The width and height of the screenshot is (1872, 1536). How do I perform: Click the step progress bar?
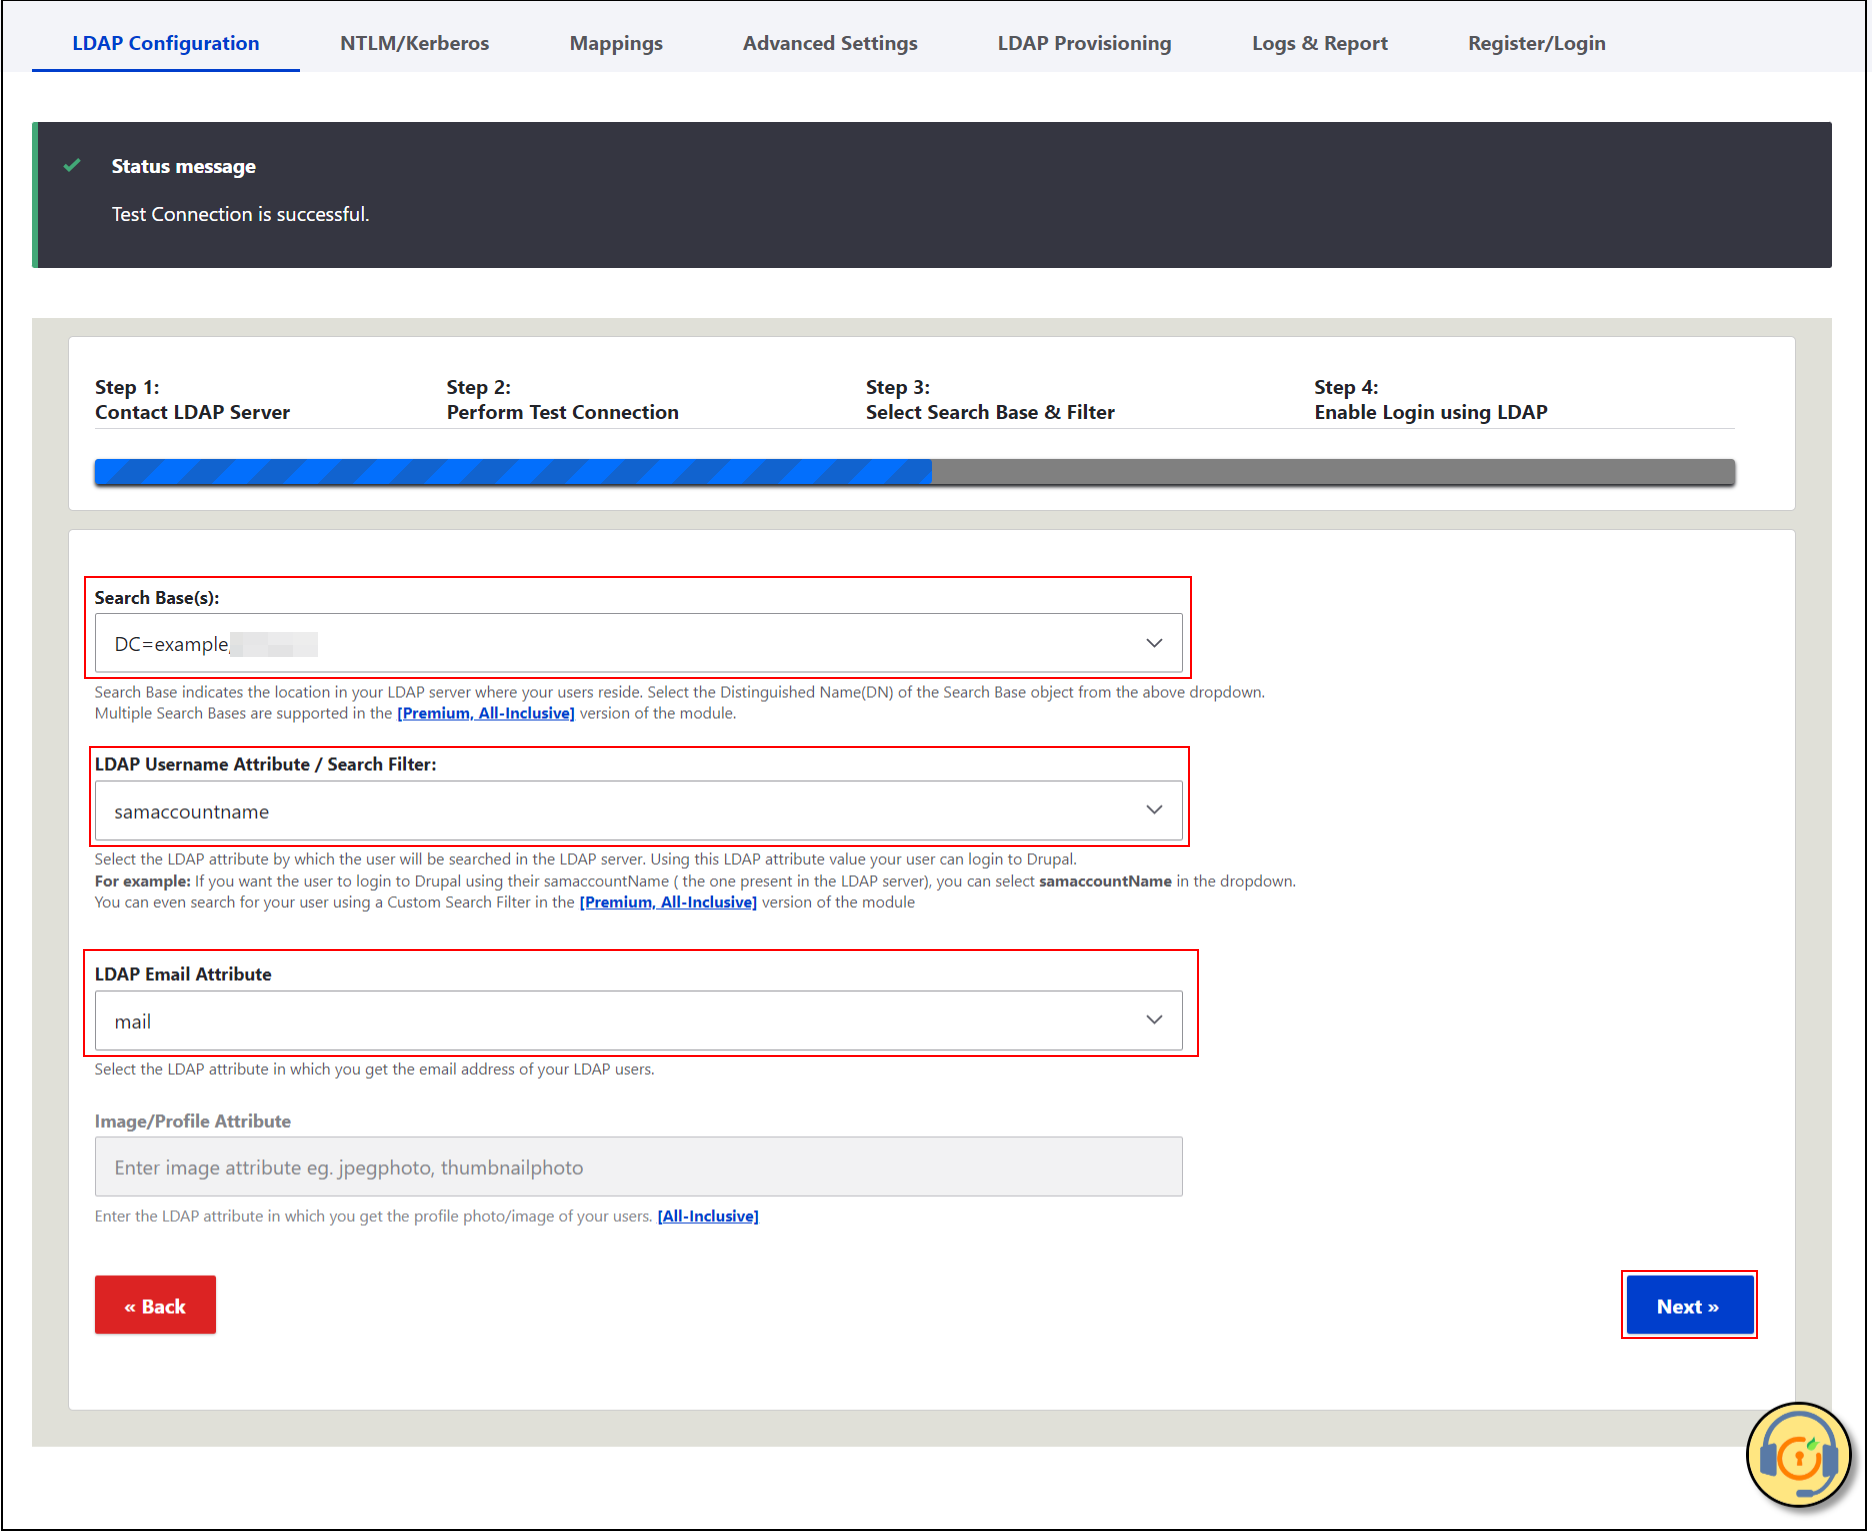(914, 472)
